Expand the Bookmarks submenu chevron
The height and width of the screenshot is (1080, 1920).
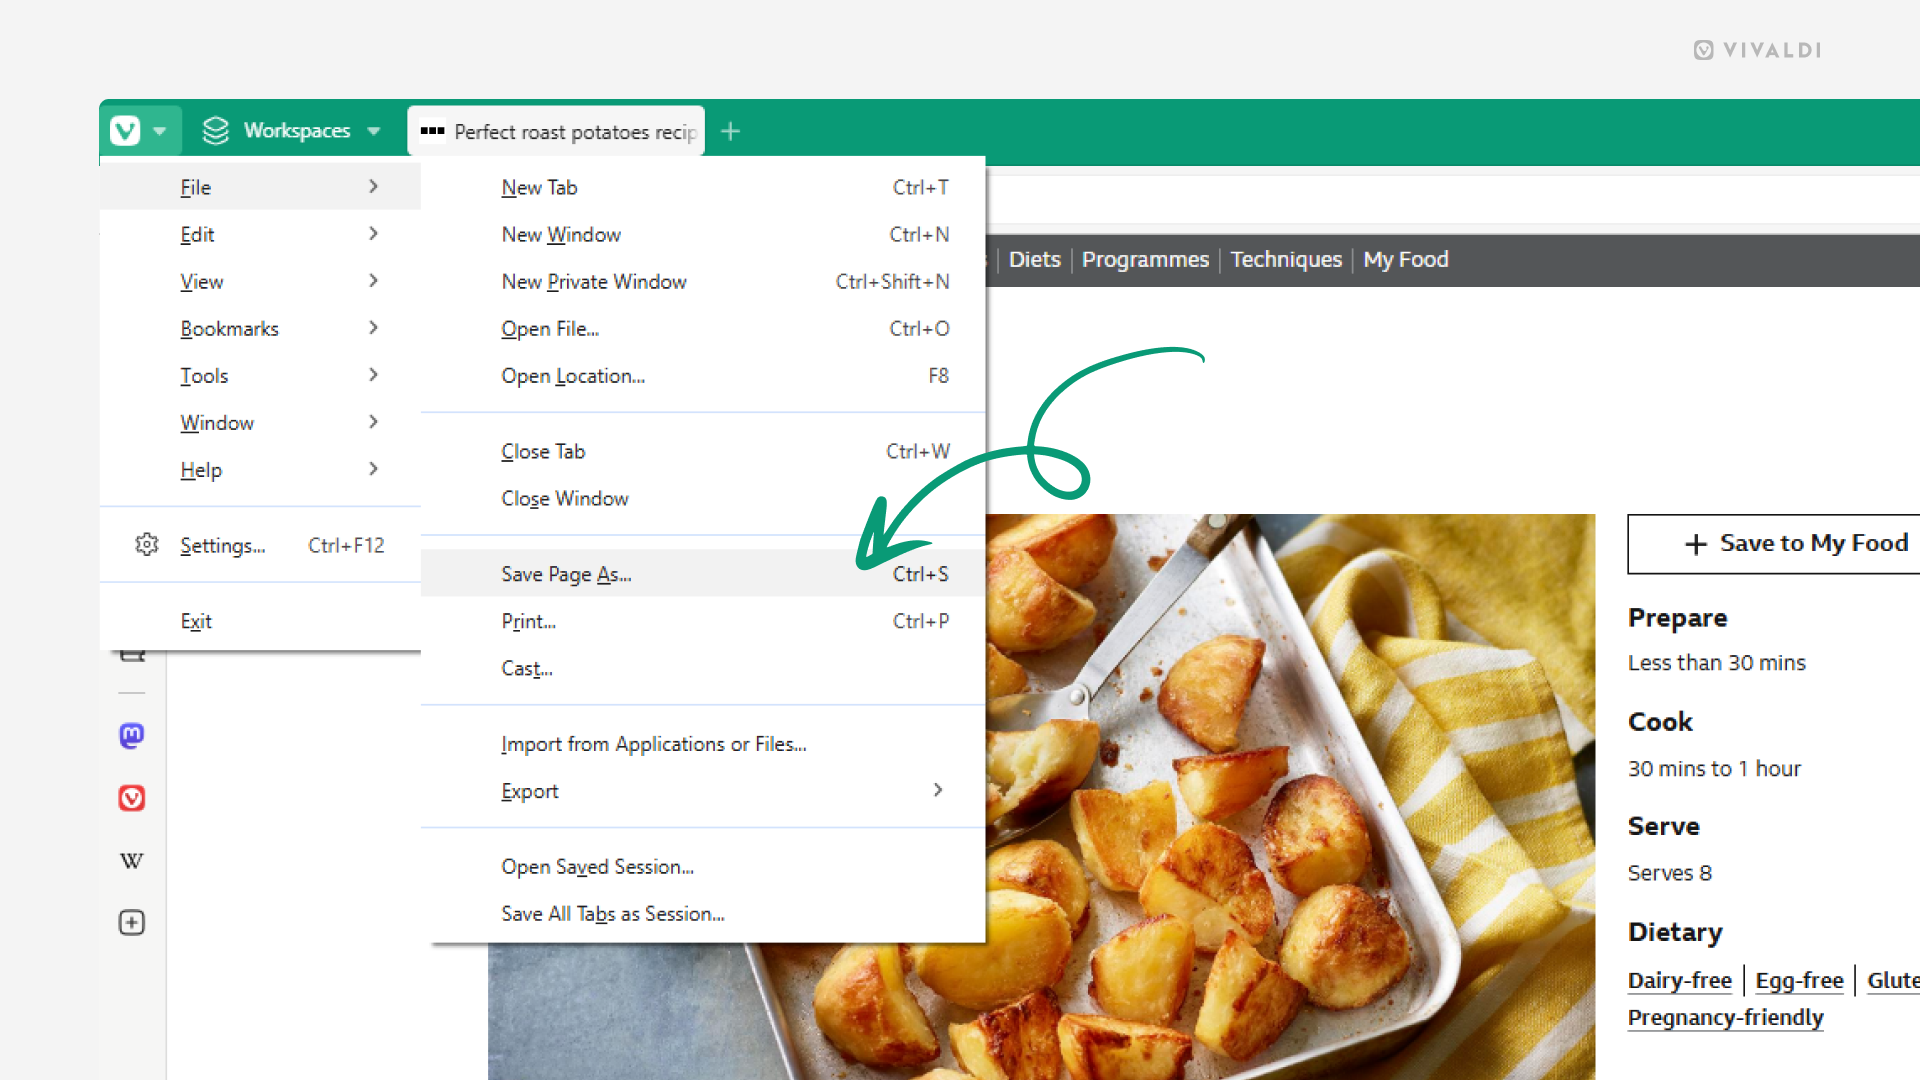coord(373,327)
